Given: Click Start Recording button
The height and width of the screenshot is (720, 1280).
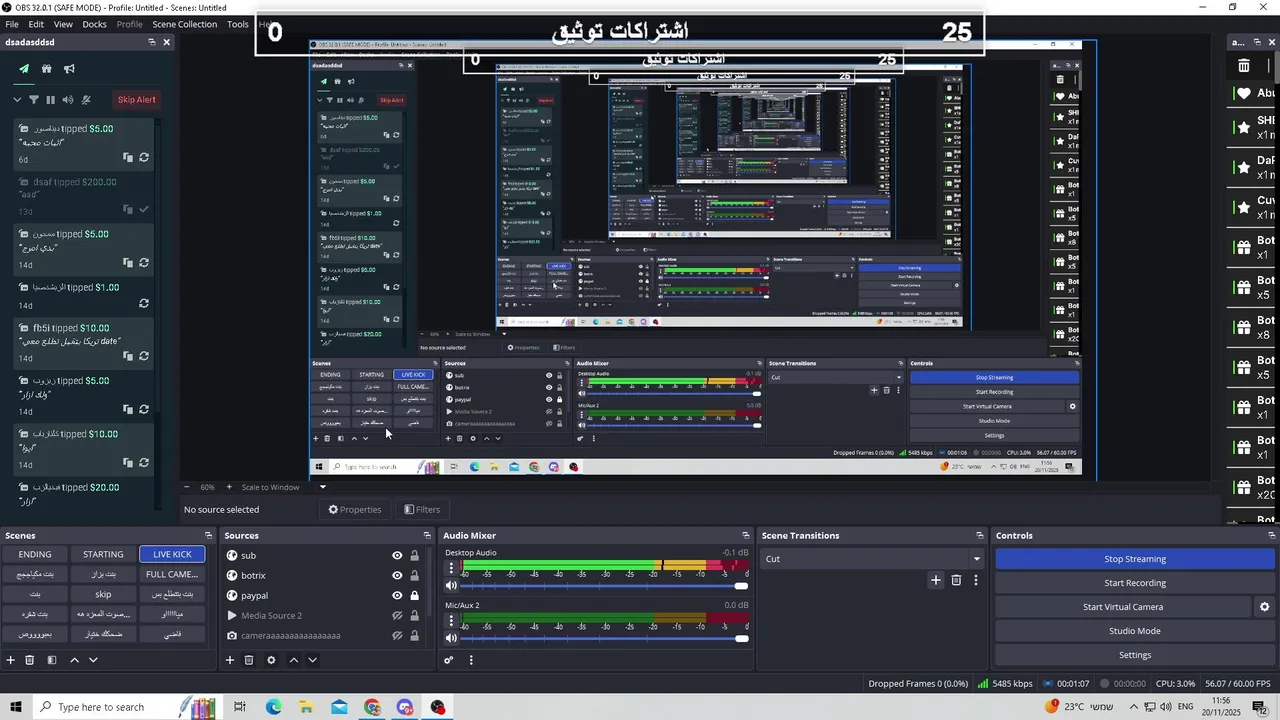Looking at the screenshot, I should 1134,583.
